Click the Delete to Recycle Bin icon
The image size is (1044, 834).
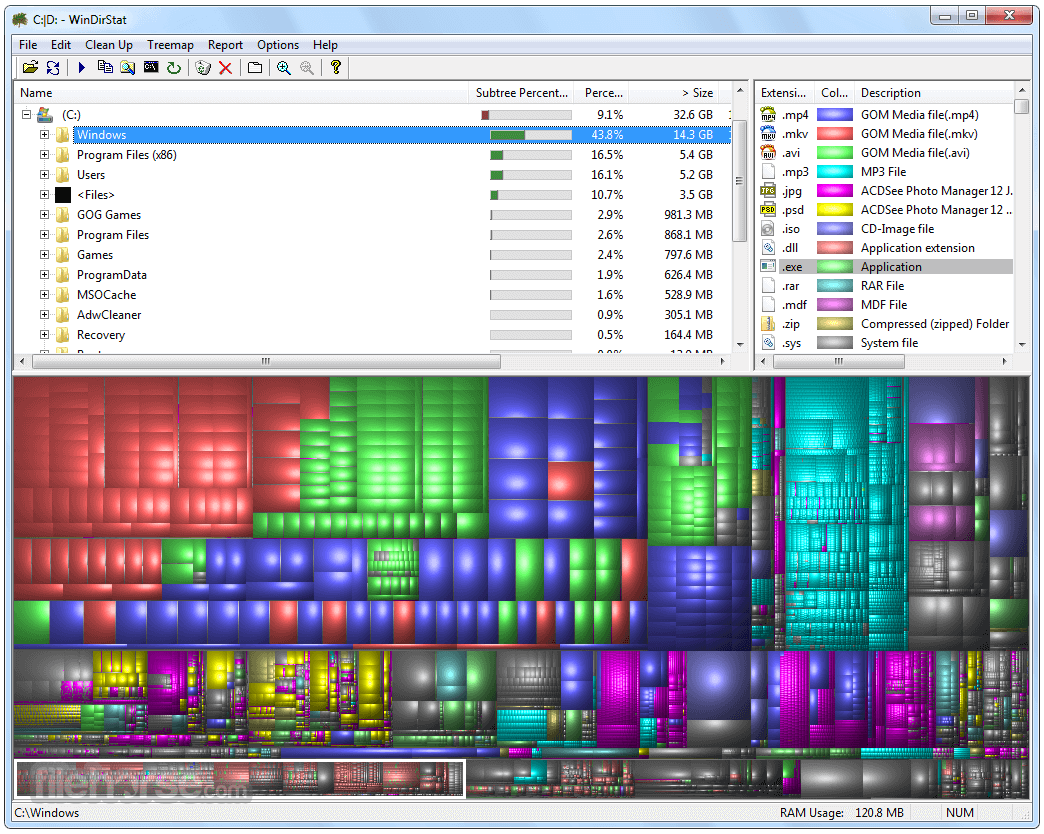coord(203,67)
